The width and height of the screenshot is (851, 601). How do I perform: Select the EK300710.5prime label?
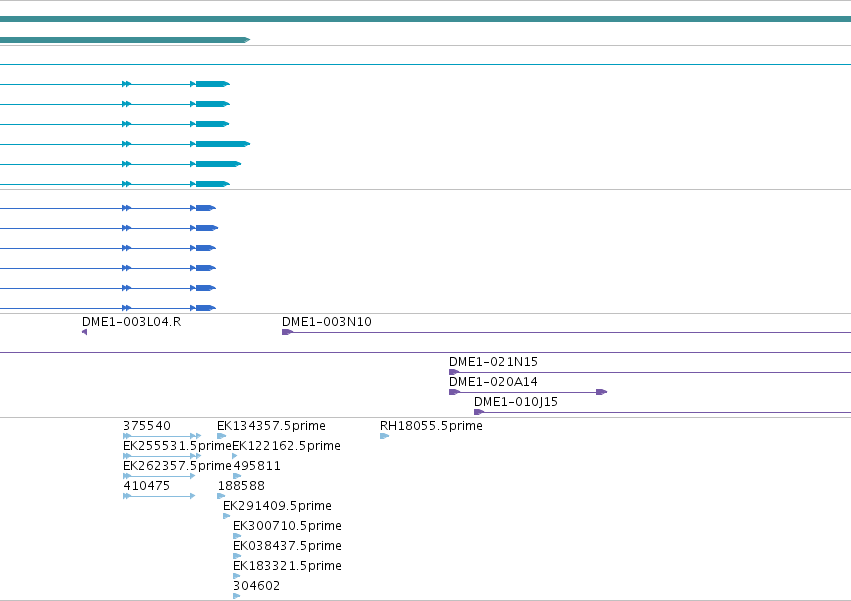click(287, 526)
